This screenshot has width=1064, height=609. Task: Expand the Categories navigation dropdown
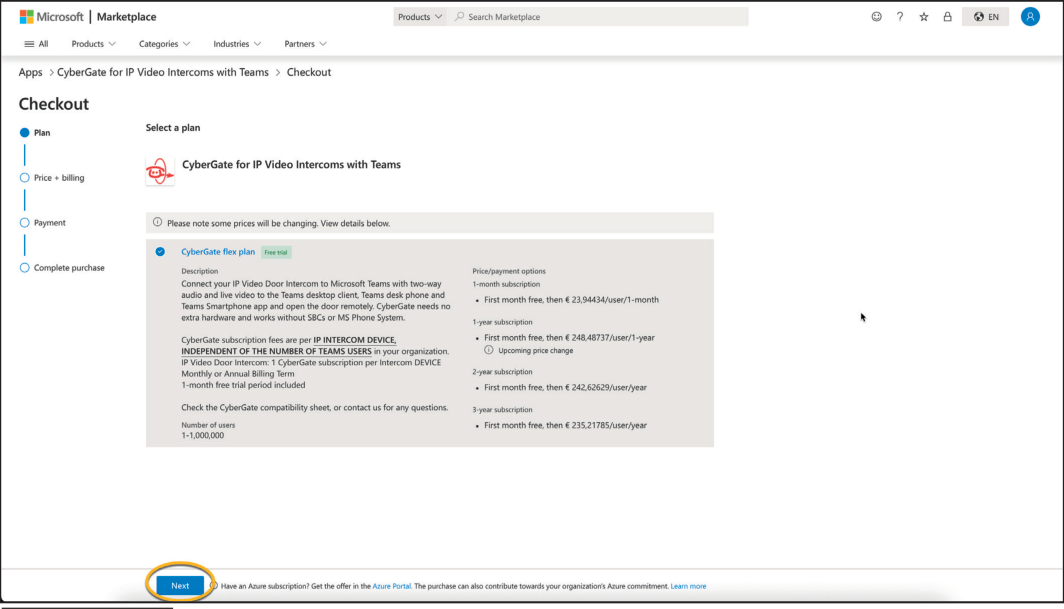164,44
